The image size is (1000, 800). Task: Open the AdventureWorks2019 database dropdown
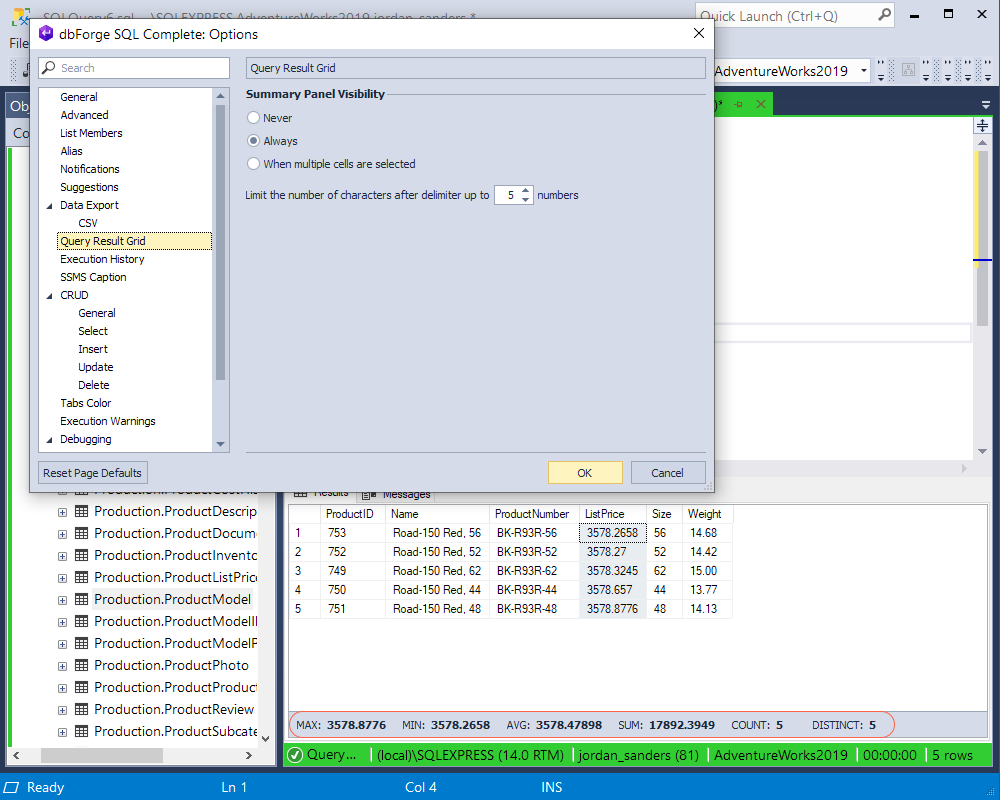(864, 71)
